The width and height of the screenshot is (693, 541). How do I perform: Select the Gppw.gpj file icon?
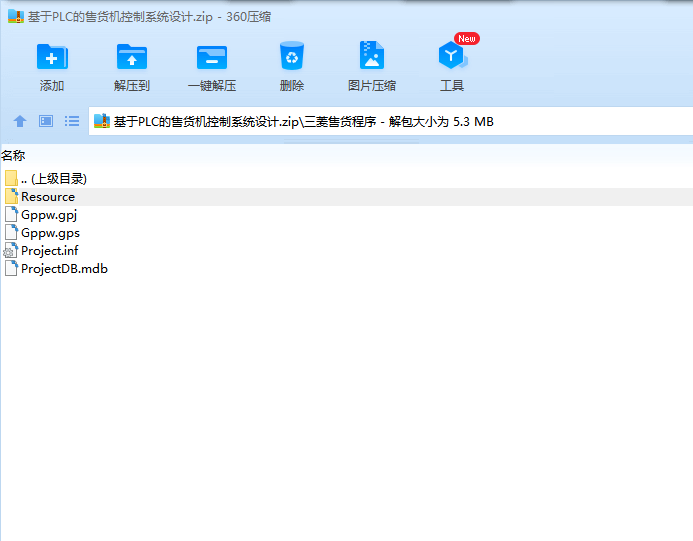click(x=11, y=214)
